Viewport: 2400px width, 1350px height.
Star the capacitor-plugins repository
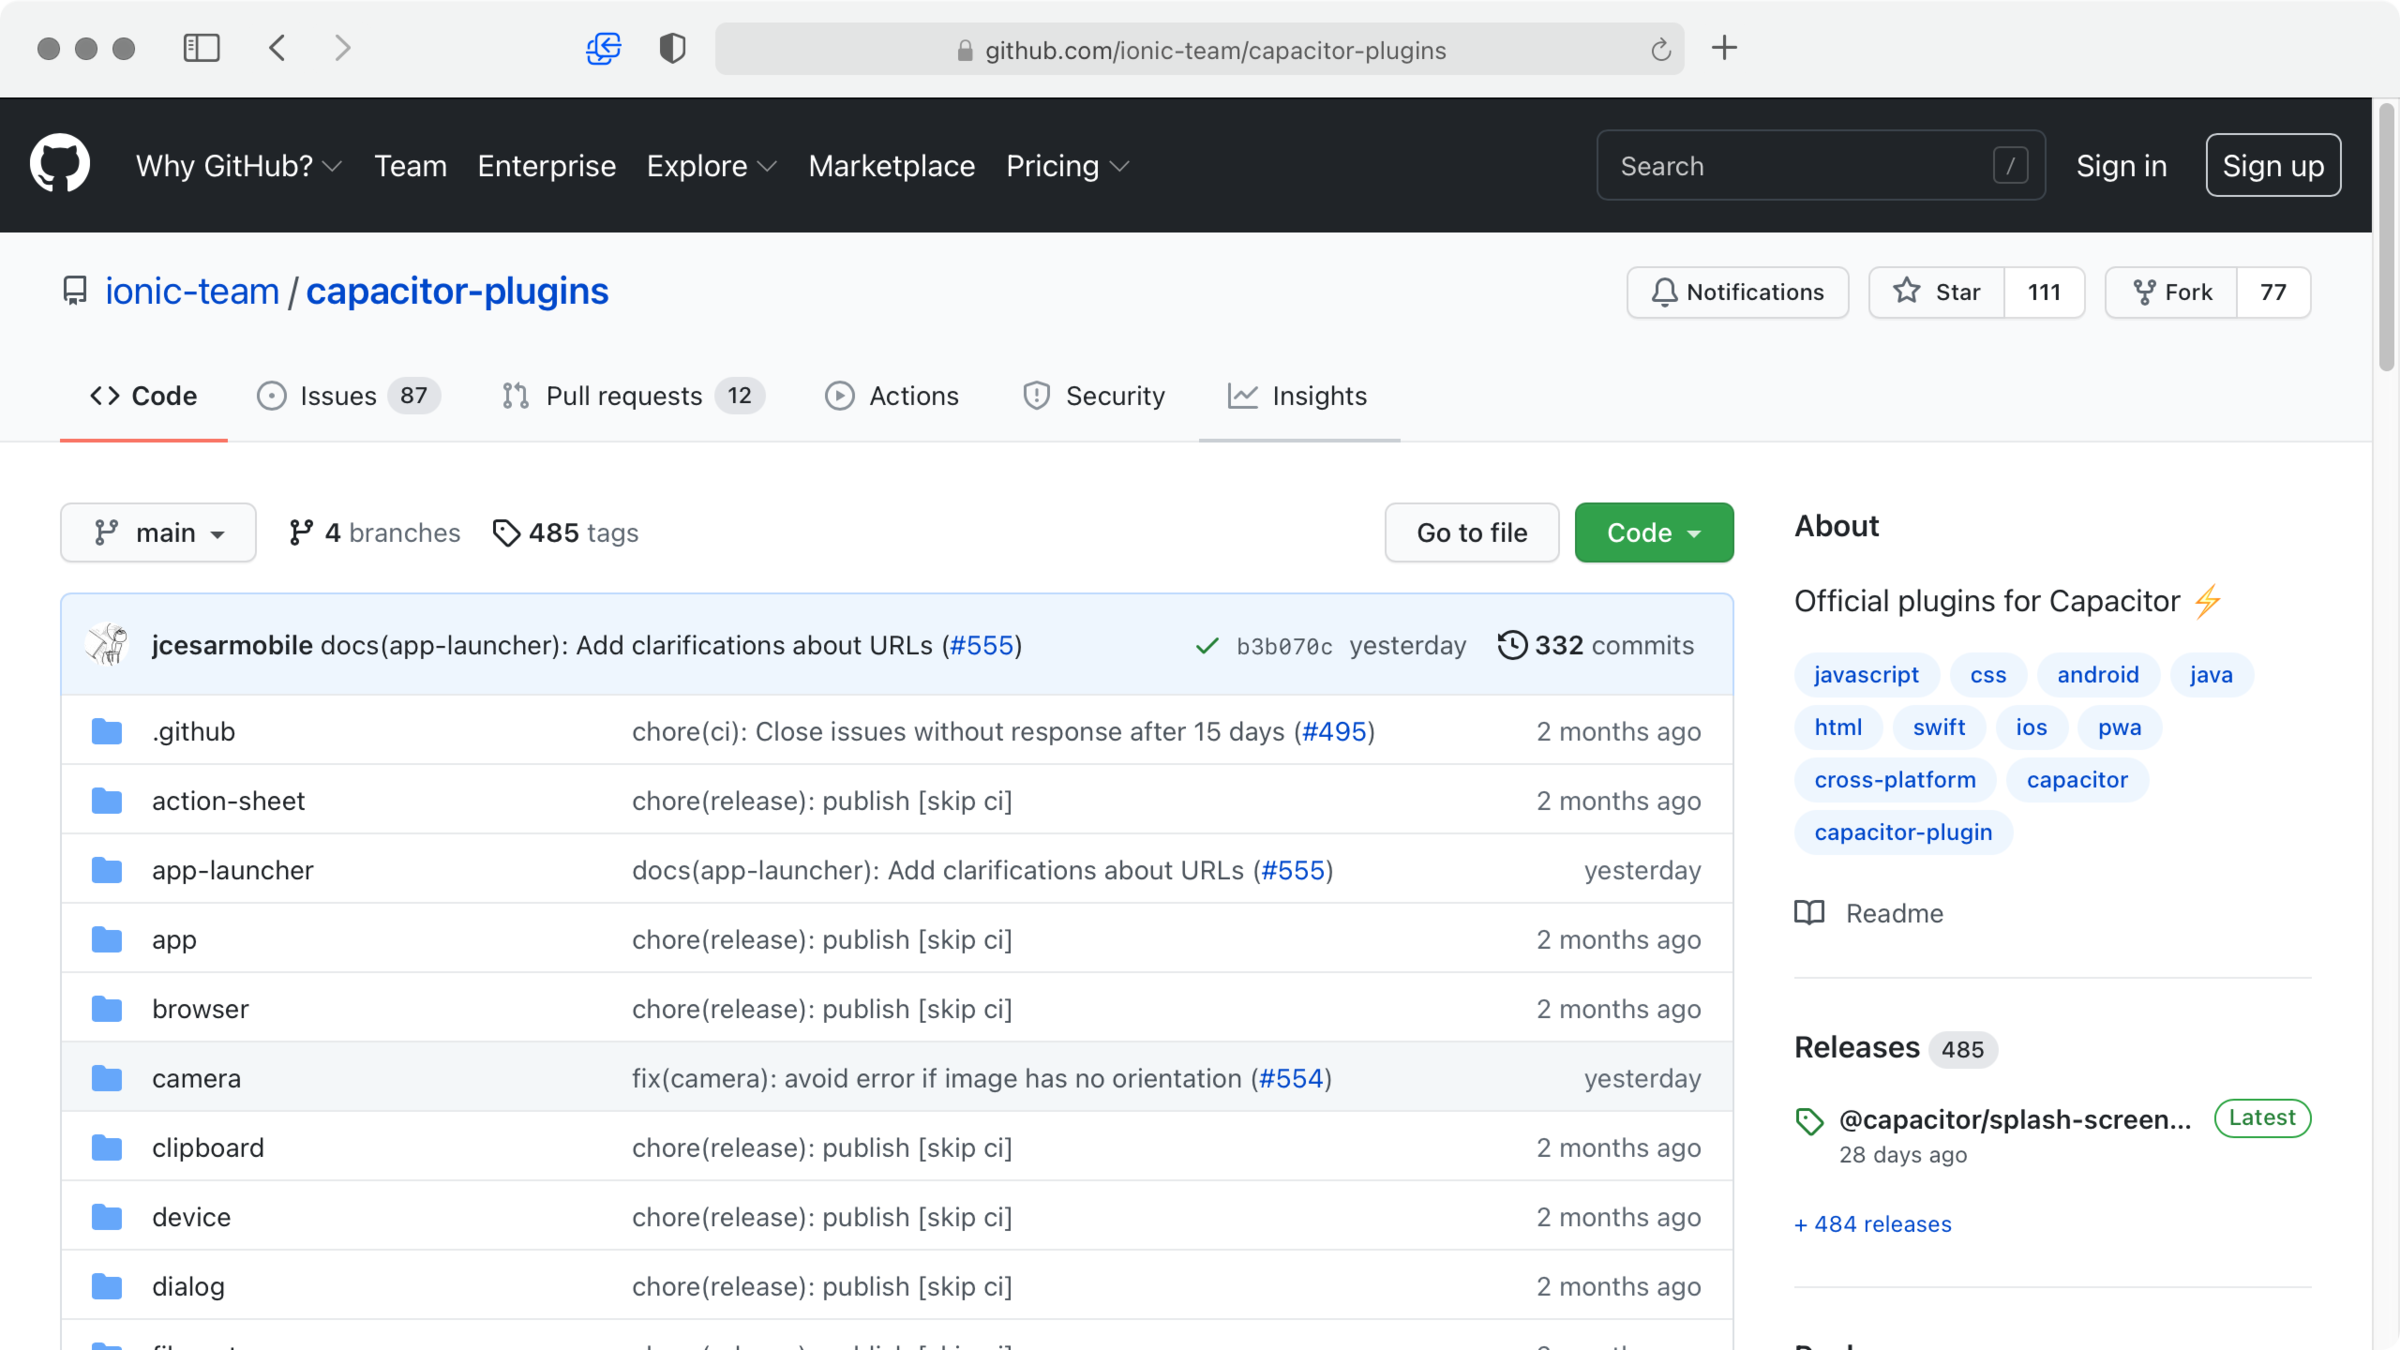click(1937, 292)
